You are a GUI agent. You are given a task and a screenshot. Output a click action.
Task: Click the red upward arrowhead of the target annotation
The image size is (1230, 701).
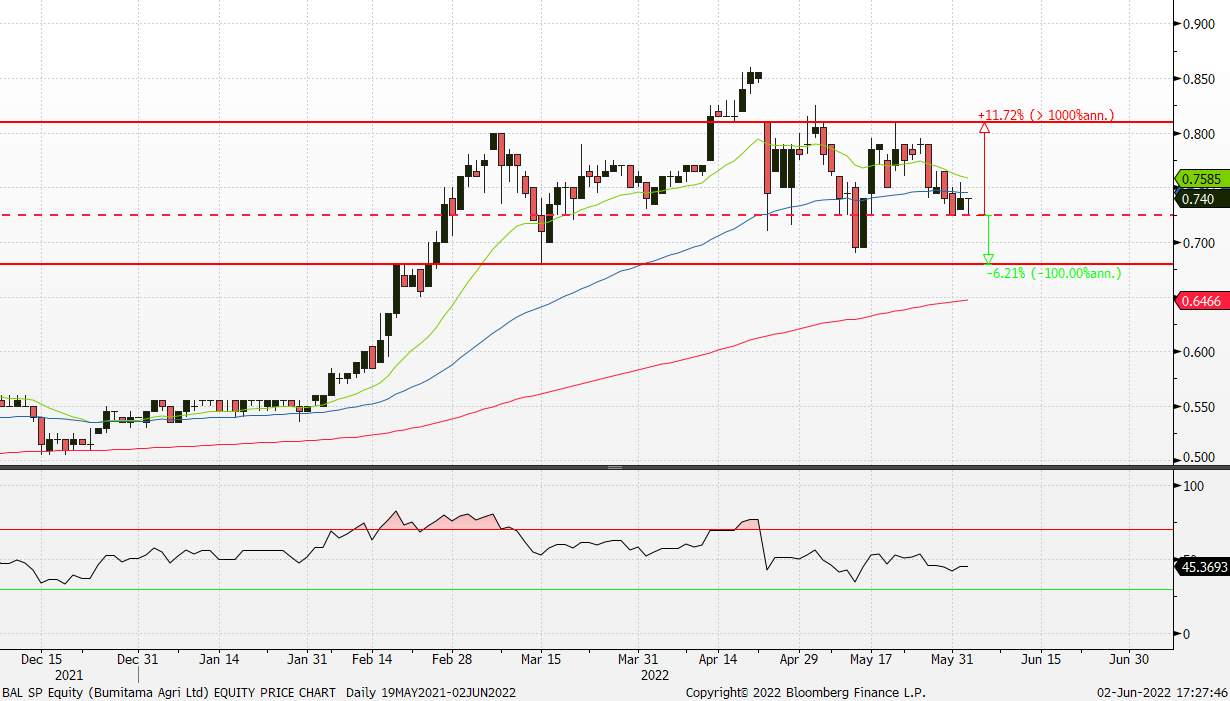pos(985,128)
